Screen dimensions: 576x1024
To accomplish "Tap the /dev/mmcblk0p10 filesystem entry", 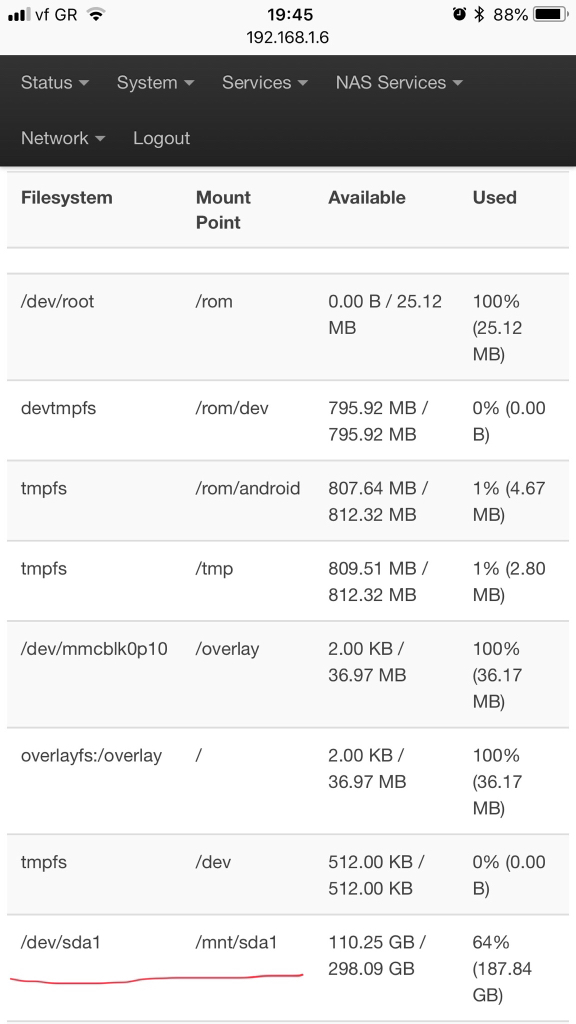I will [x=94, y=649].
